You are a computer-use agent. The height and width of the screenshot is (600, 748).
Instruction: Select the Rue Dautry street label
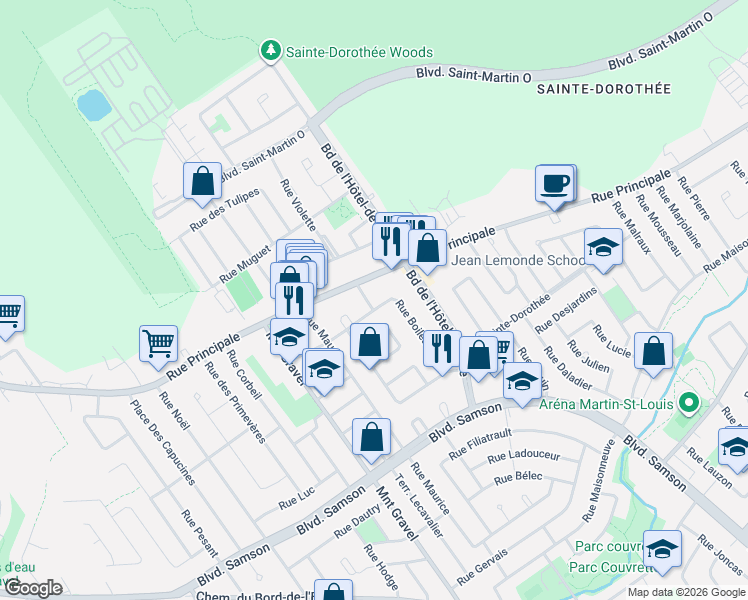point(357,521)
